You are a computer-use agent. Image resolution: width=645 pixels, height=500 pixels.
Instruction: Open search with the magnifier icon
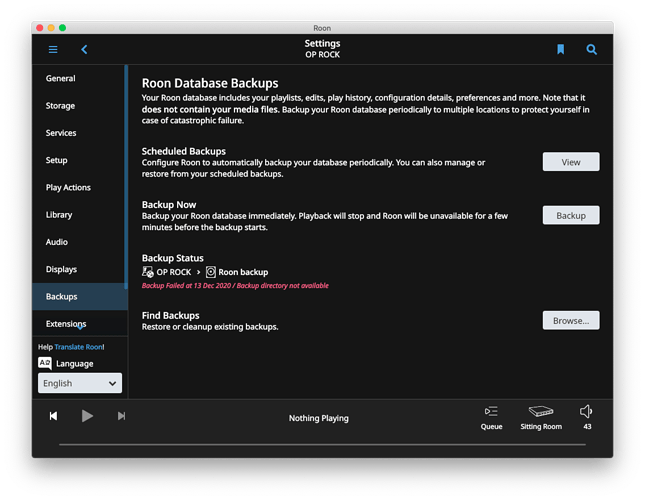click(x=592, y=50)
